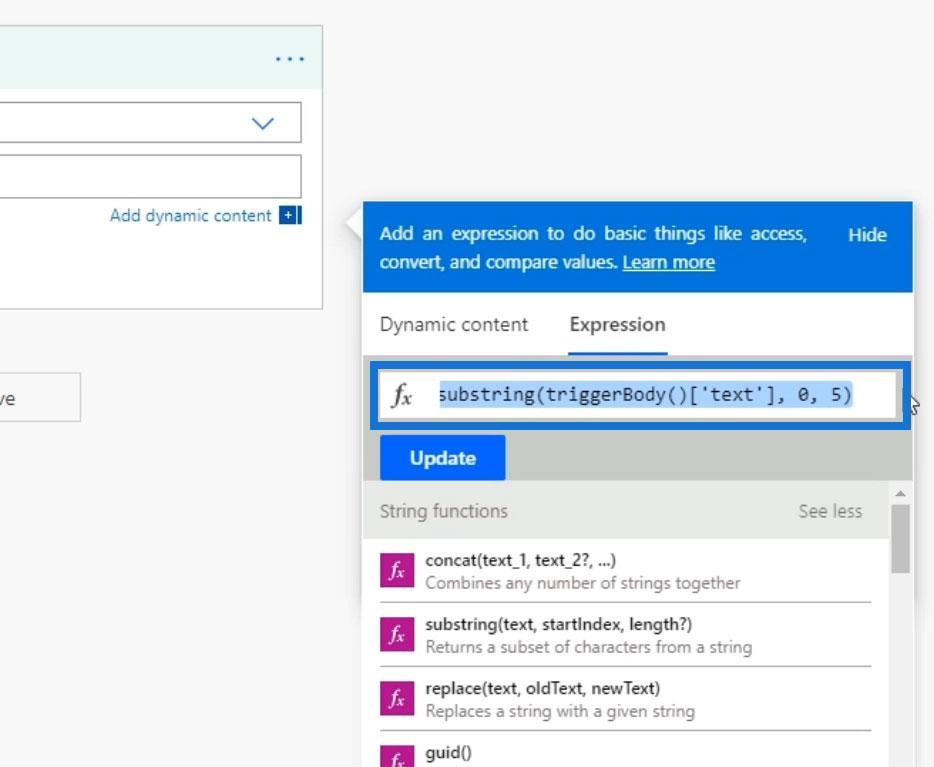Hide the expression help banner

coord(867,235)
